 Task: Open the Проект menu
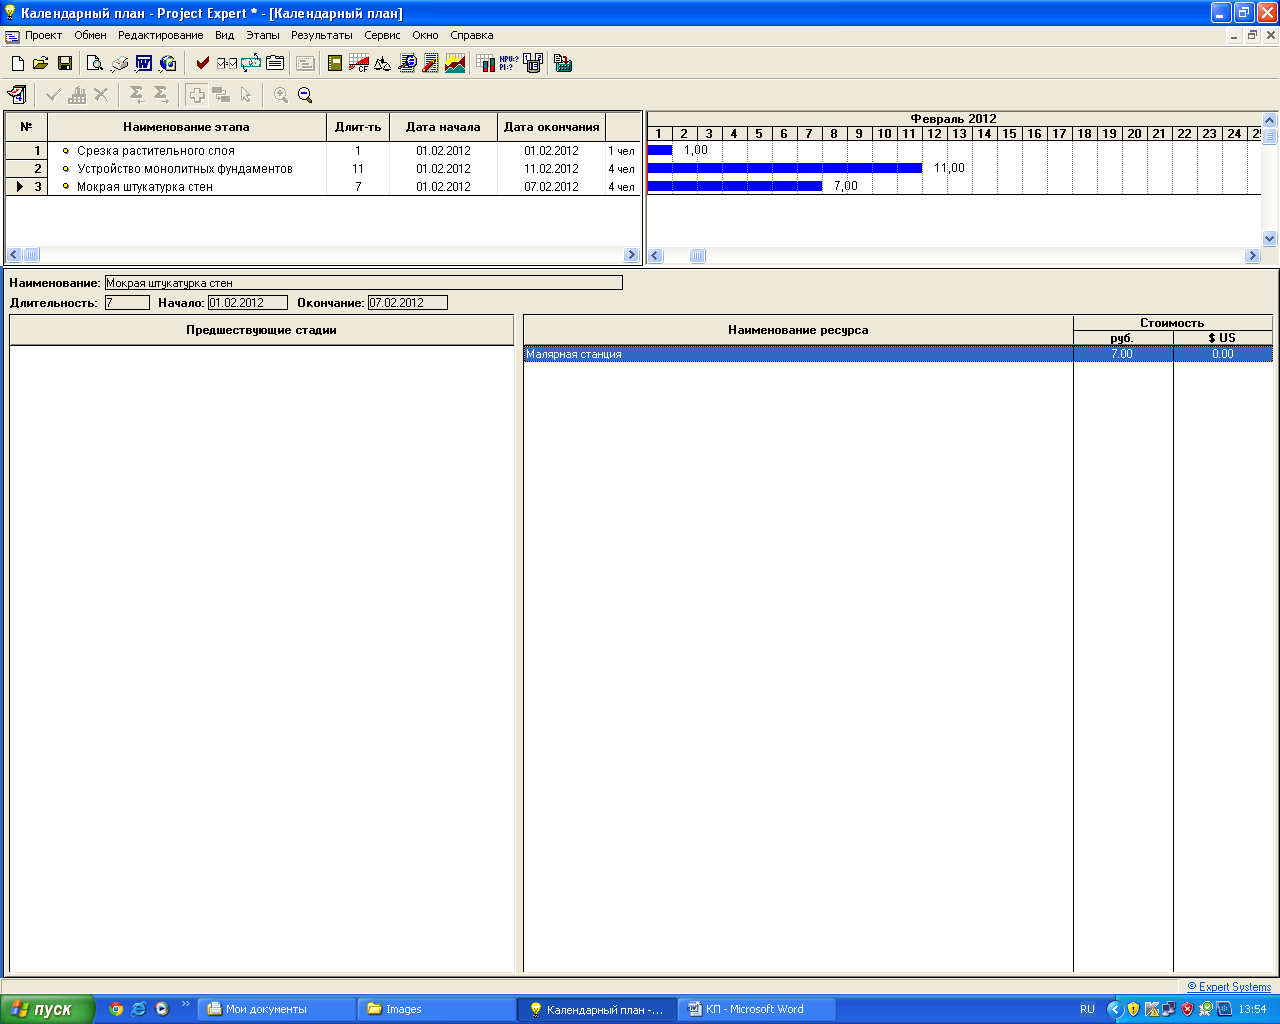click(x=44, y=35)
